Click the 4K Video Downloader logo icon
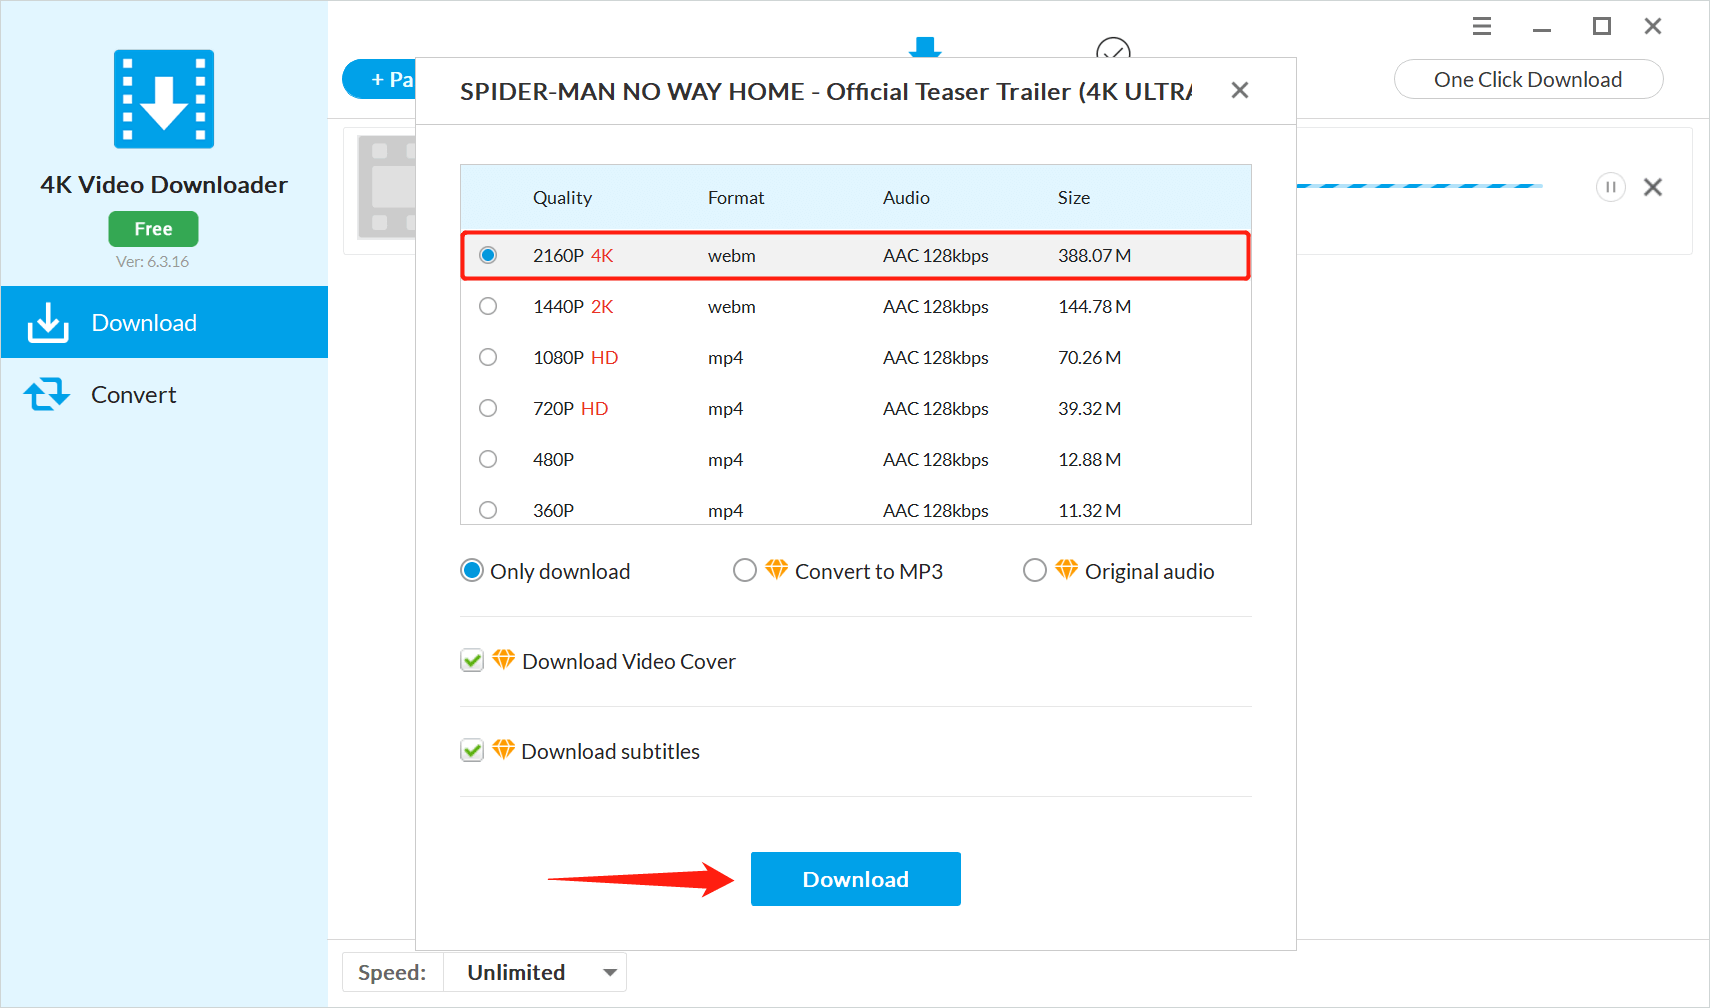Screen dimensions: 1710x1008 click(x=164, y=99)
